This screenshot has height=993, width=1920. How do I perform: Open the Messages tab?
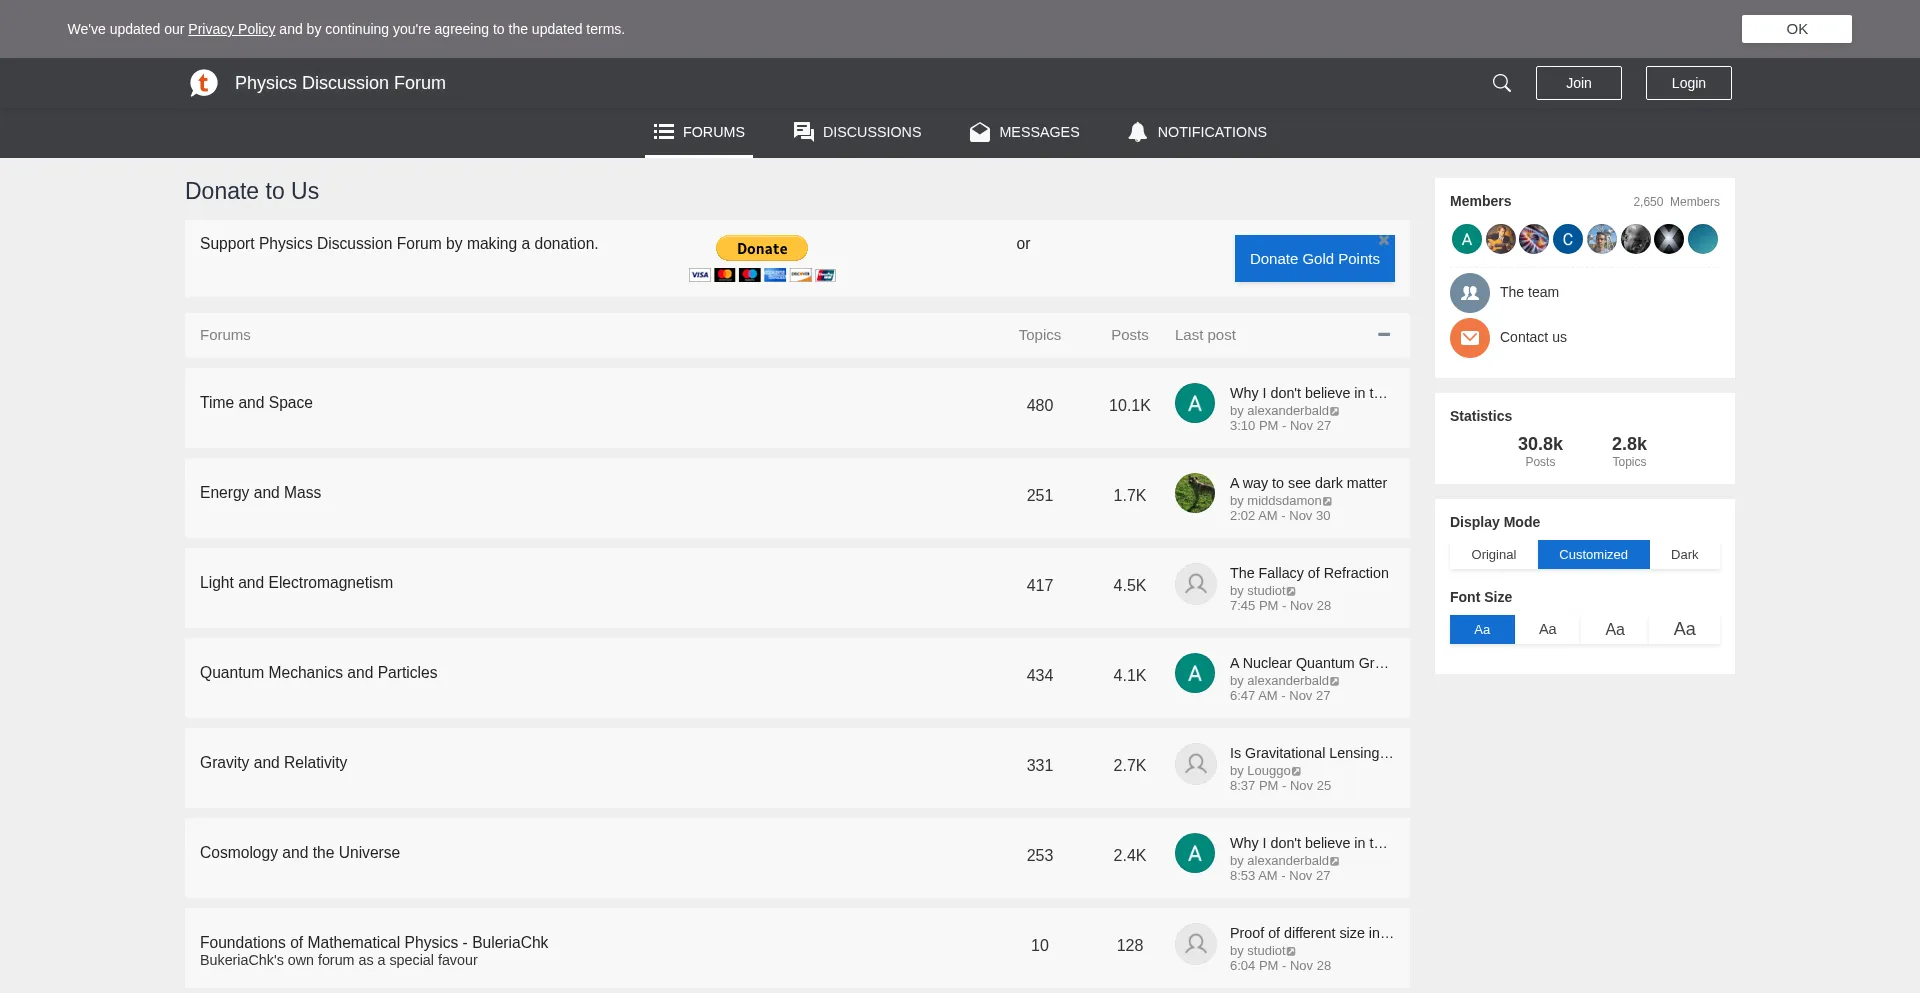(x=1024, y=132)
